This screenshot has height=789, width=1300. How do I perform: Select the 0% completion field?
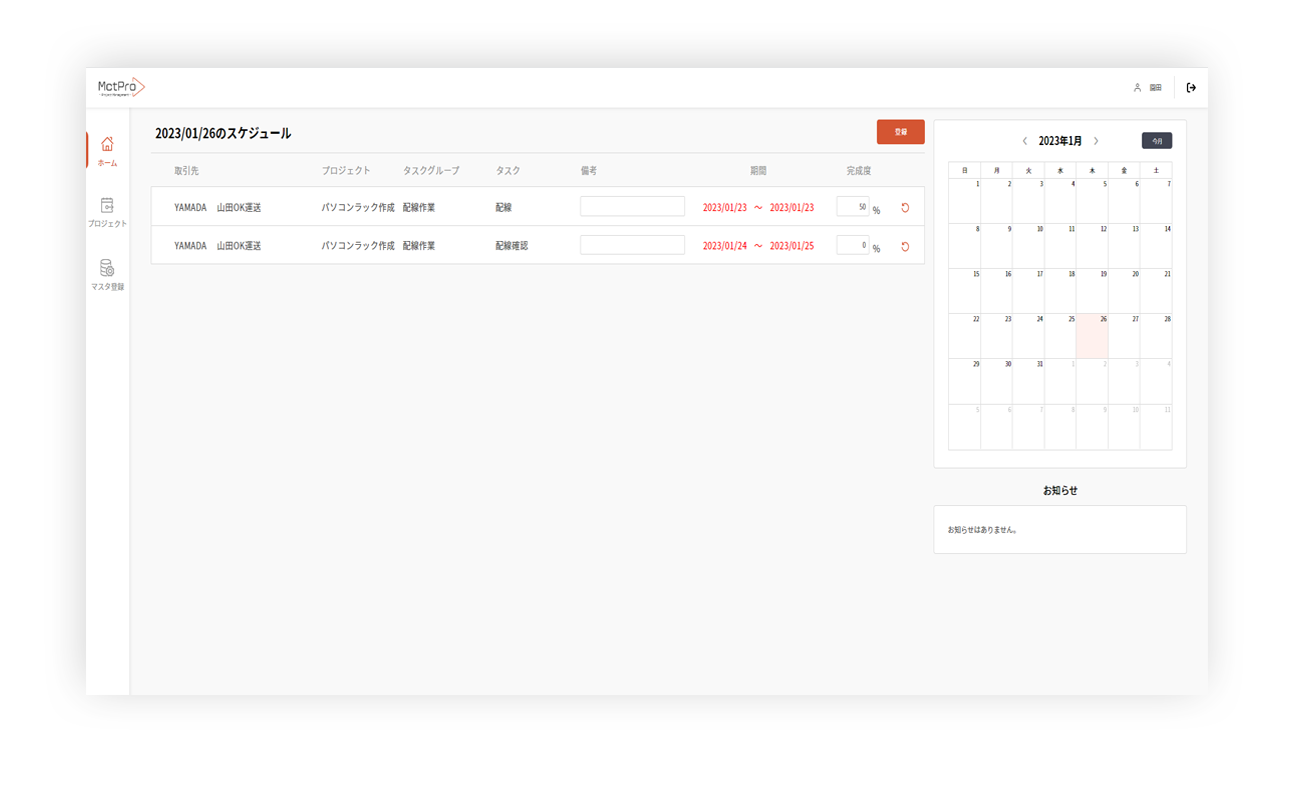[x=852, y=245]
